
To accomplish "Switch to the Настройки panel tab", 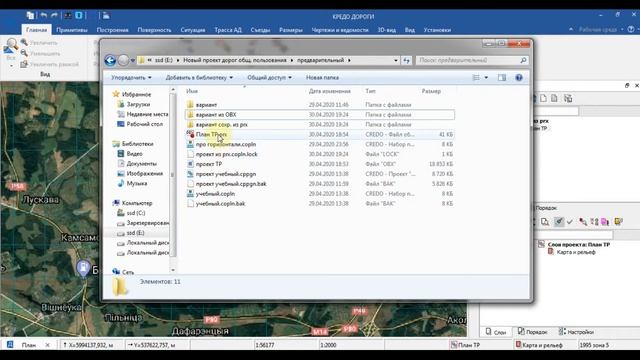I will coord(576,332).
